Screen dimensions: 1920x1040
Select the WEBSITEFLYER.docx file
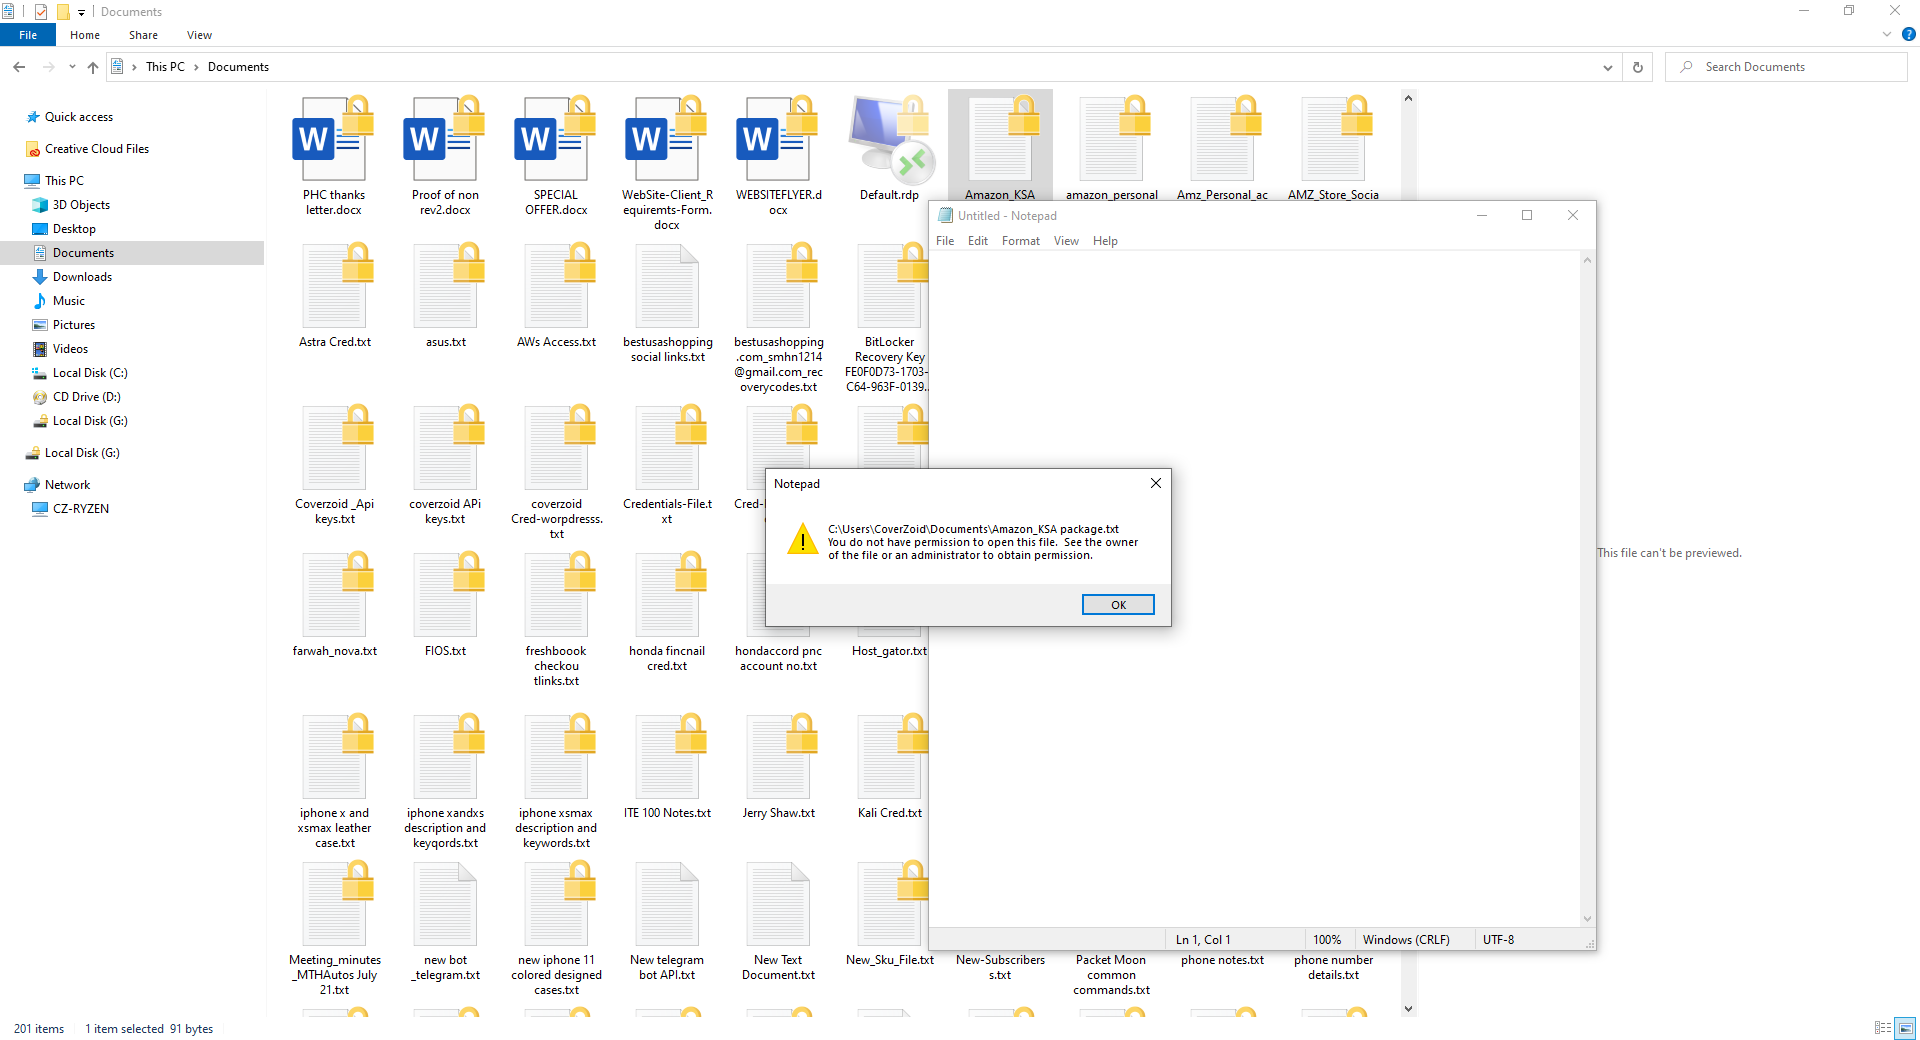tap(779, 156)
